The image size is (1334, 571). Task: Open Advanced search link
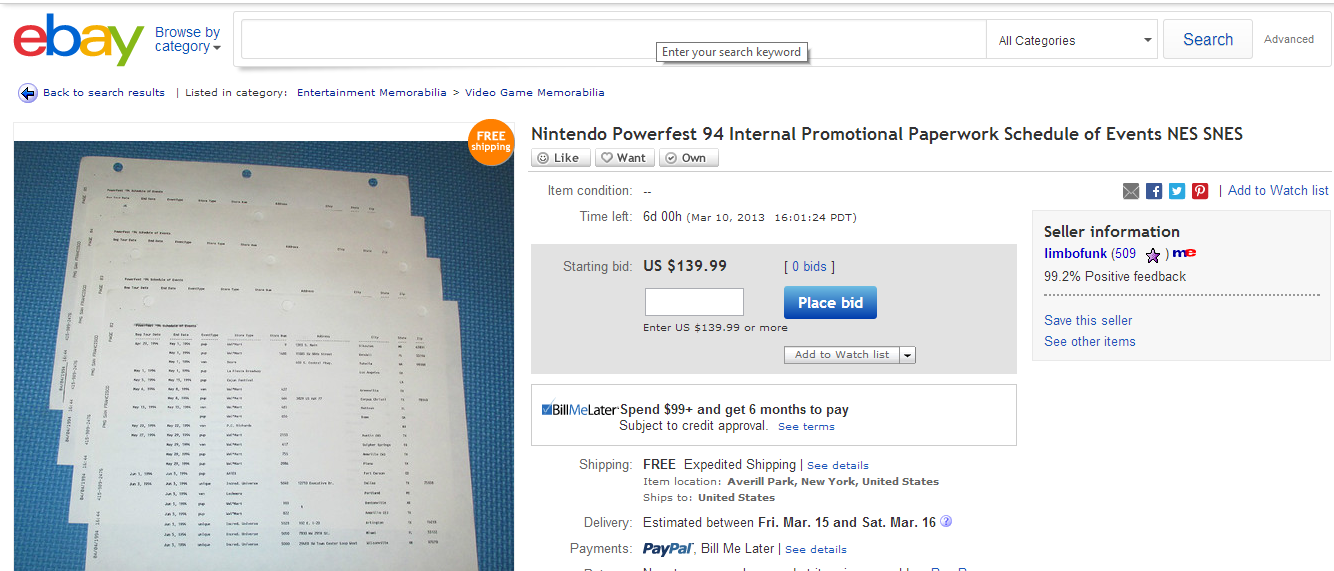click(x=1289, y=40)
